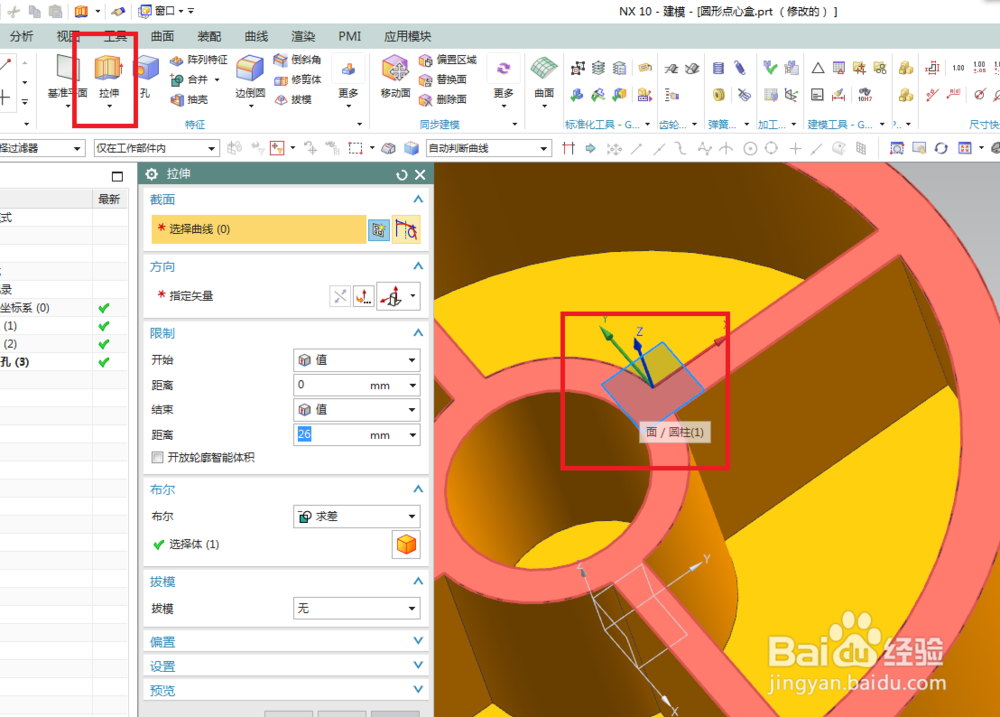The image size is (1000, 717).
Task: Open the Curve (曲线) ribbon tab
Action: tap(256, 36)
